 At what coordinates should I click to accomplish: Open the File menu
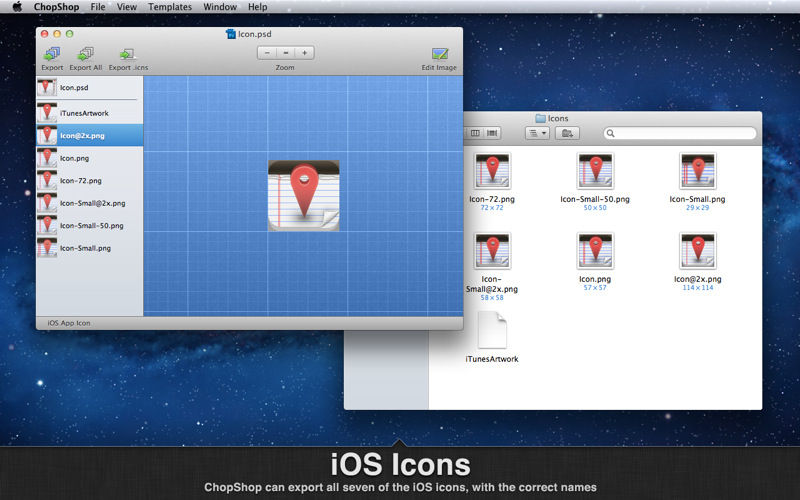[97, 7]
